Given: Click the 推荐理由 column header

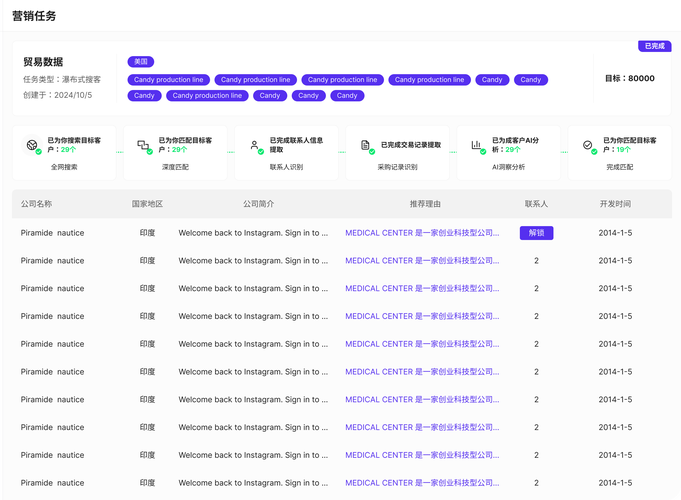Looking at the screenshot, I should [425, 204].
